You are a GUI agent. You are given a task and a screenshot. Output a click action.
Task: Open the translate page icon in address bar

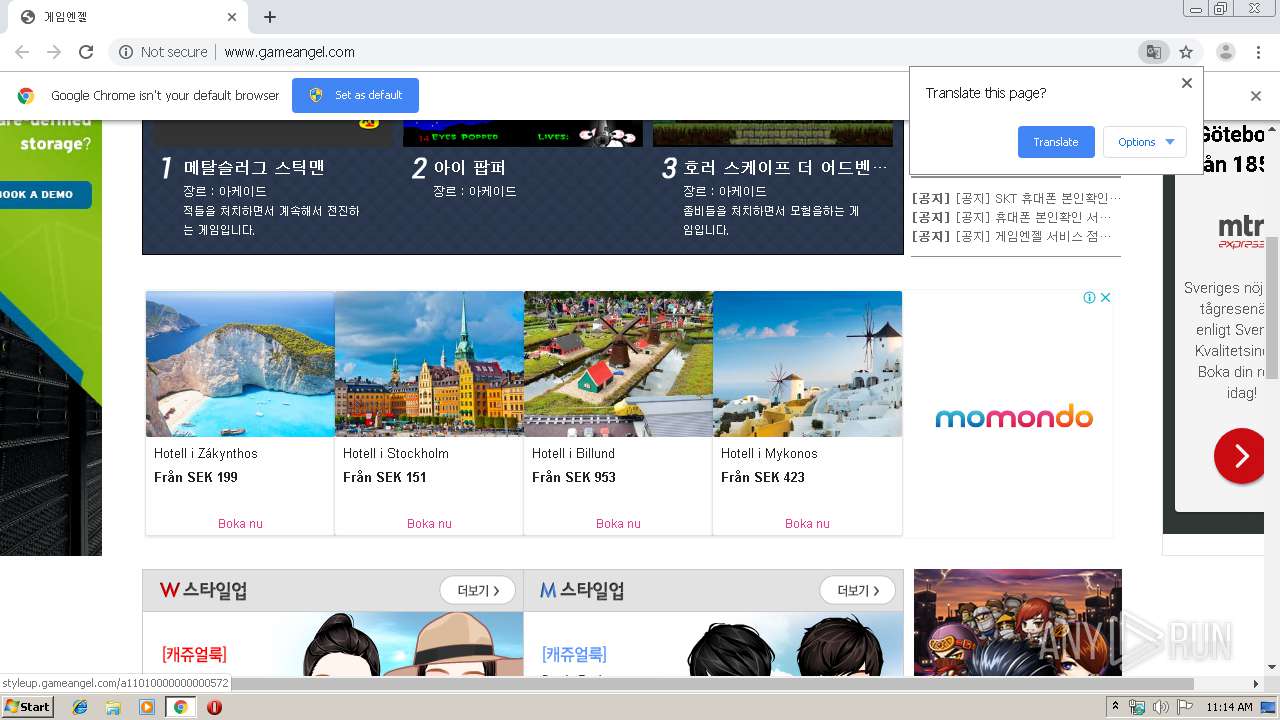pos(1153,52)
